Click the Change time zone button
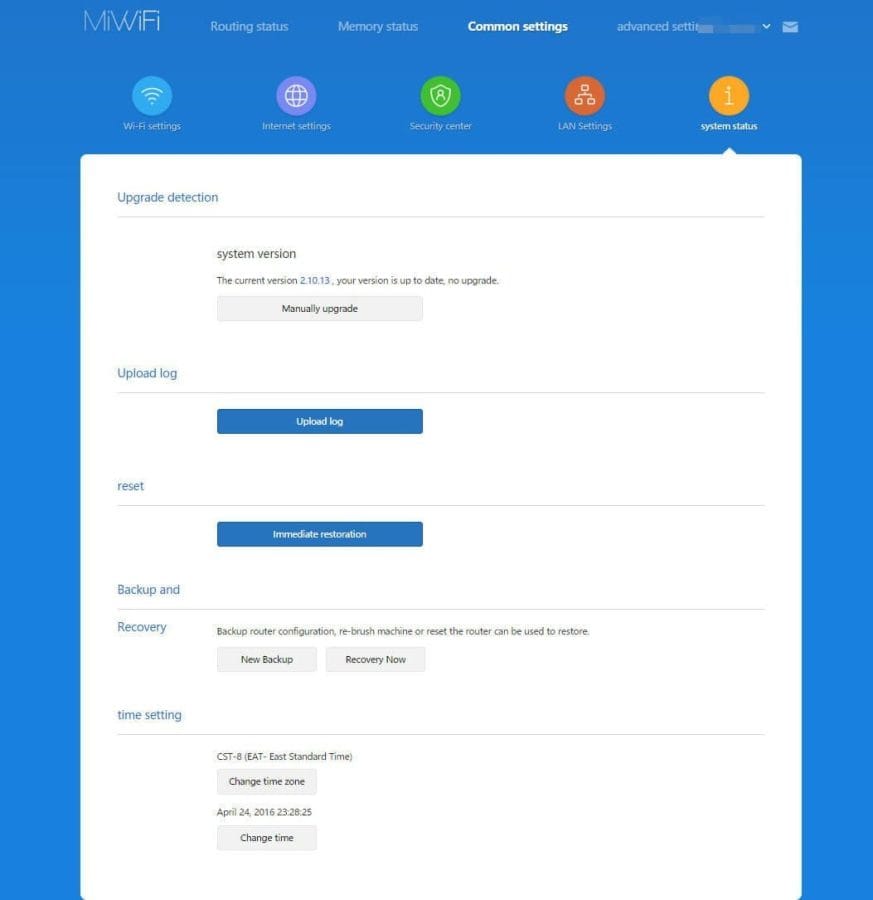 [x=267, y=782]
